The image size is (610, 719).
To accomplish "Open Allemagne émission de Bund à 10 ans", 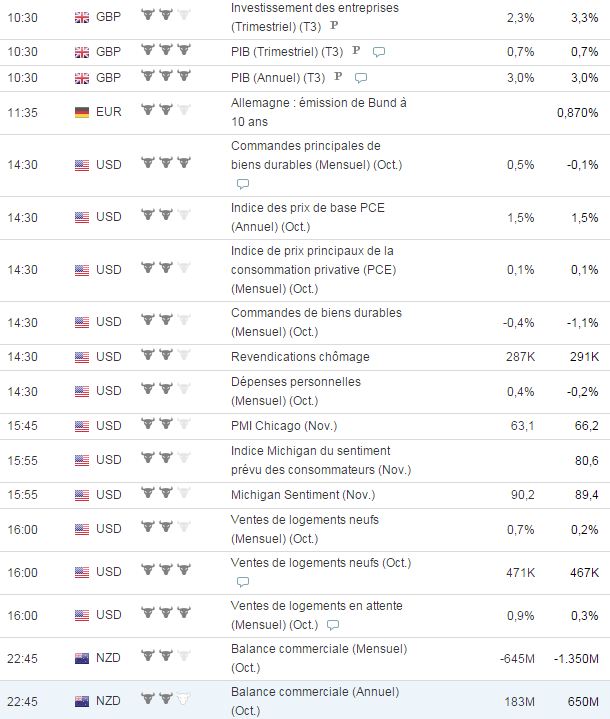I will point(319,112).
